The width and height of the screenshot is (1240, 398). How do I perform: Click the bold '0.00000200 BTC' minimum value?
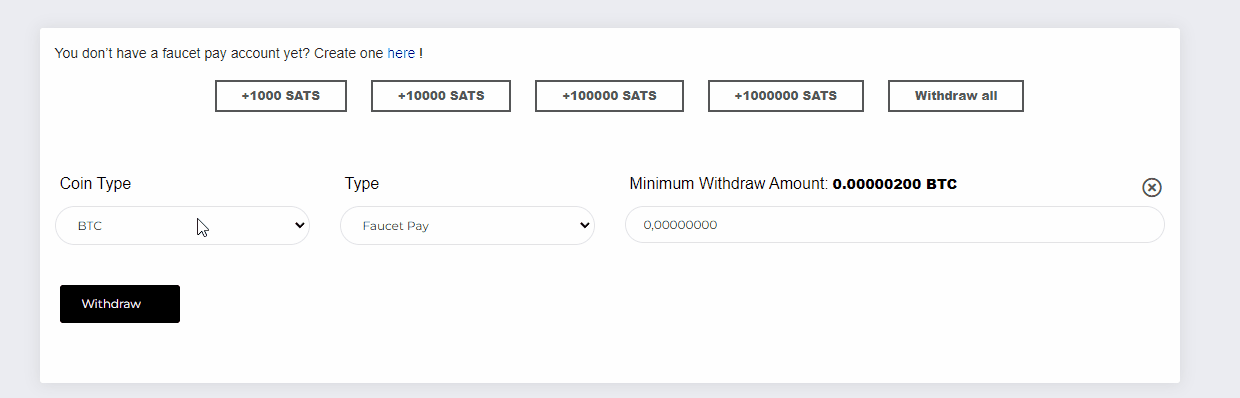(x=895, y=184)
